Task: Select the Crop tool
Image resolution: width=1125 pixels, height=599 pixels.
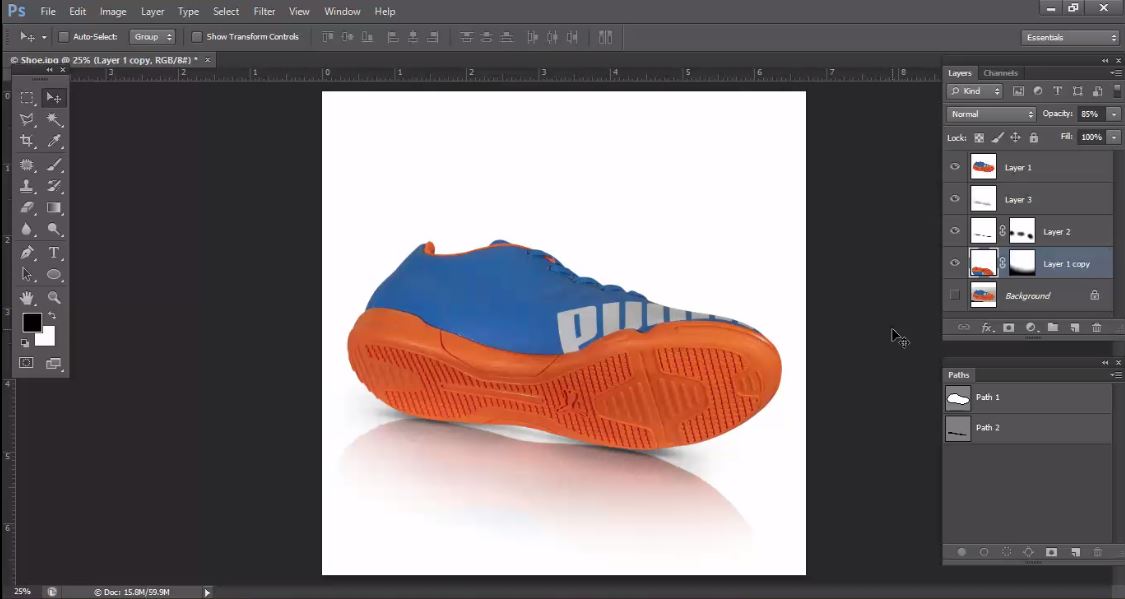Action: (27, 141)
